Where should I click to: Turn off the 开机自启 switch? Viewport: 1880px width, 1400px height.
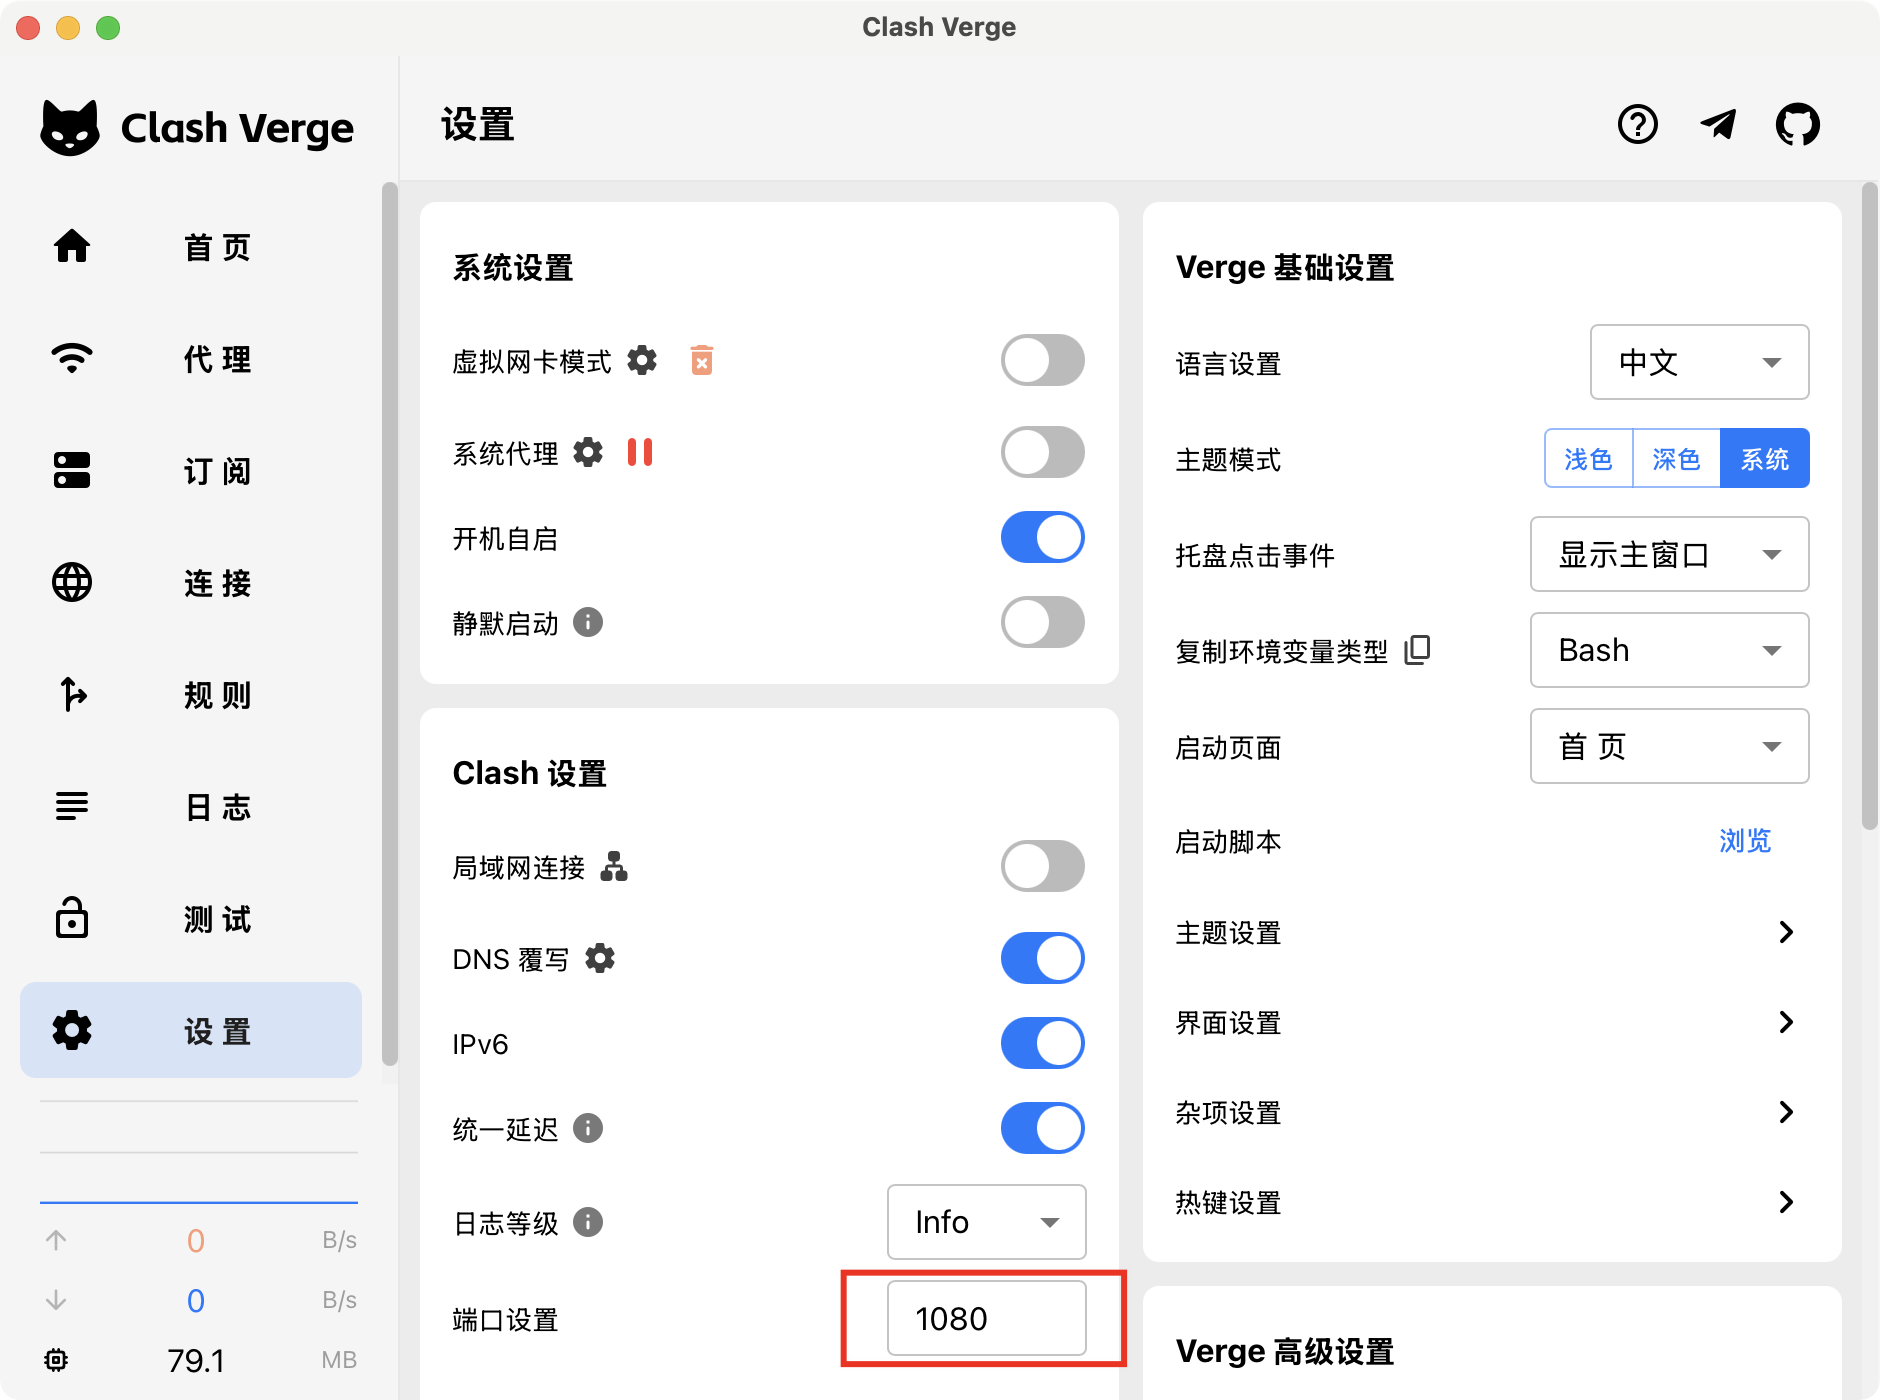(x=1042, y=538)
